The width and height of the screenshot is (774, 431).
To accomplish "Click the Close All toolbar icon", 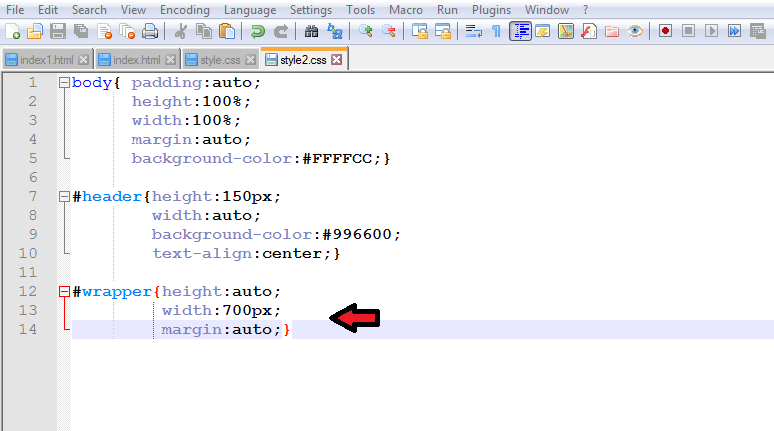I will coord(127,31).
